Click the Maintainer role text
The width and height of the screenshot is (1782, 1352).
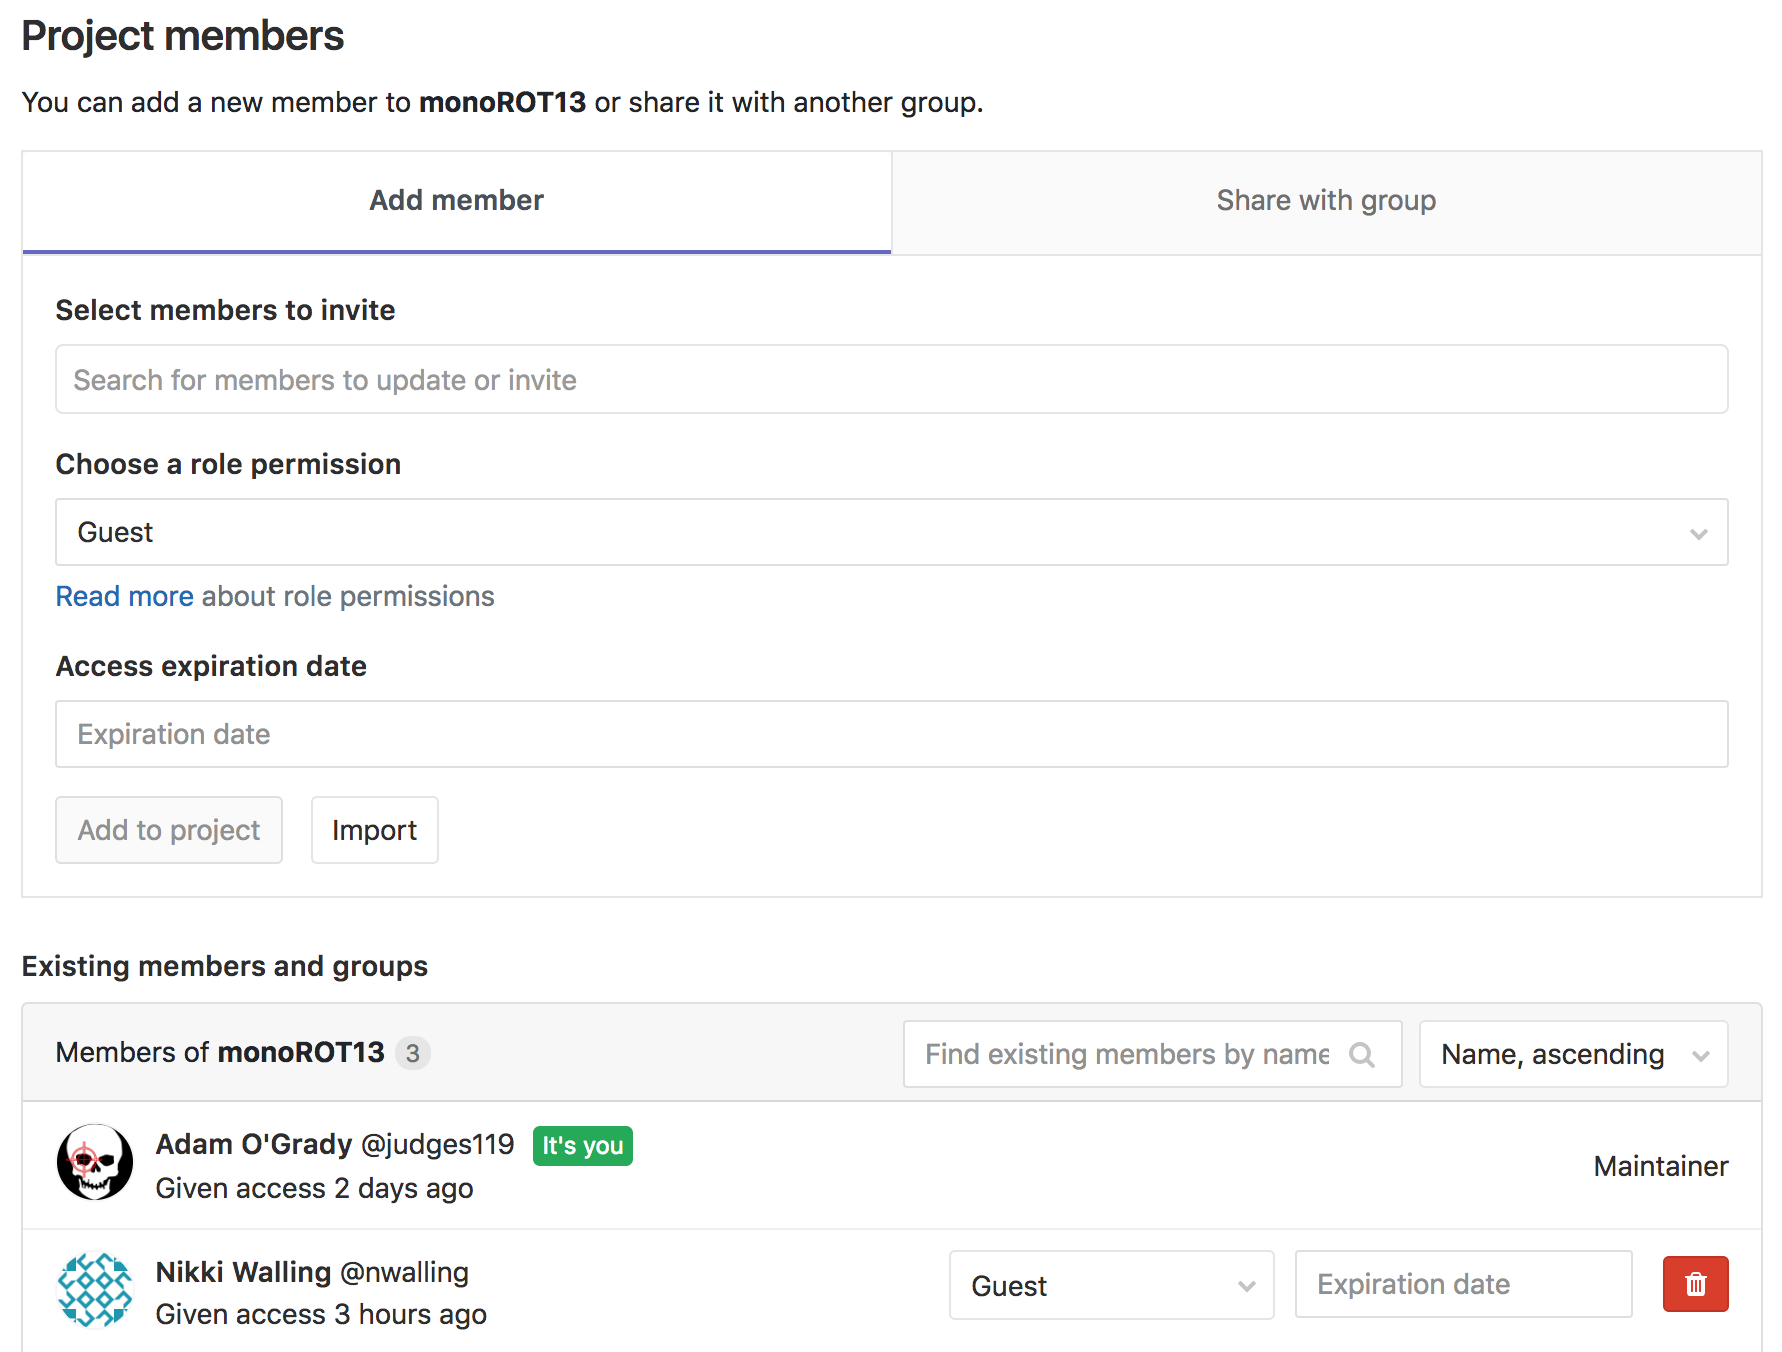[x=1661, y=1166]
